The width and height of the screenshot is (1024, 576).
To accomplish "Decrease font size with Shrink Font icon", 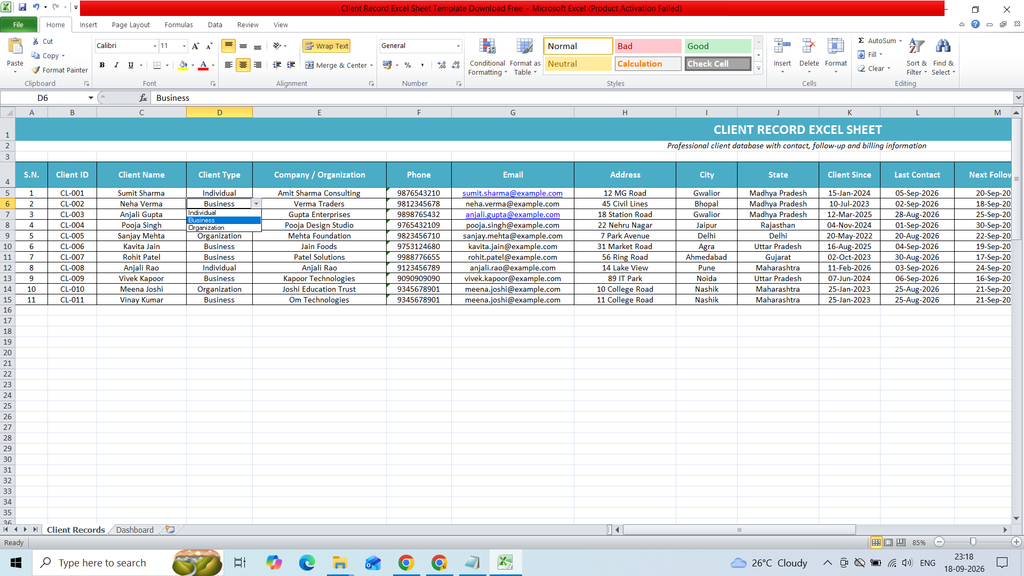I will (x=209, y=46).
